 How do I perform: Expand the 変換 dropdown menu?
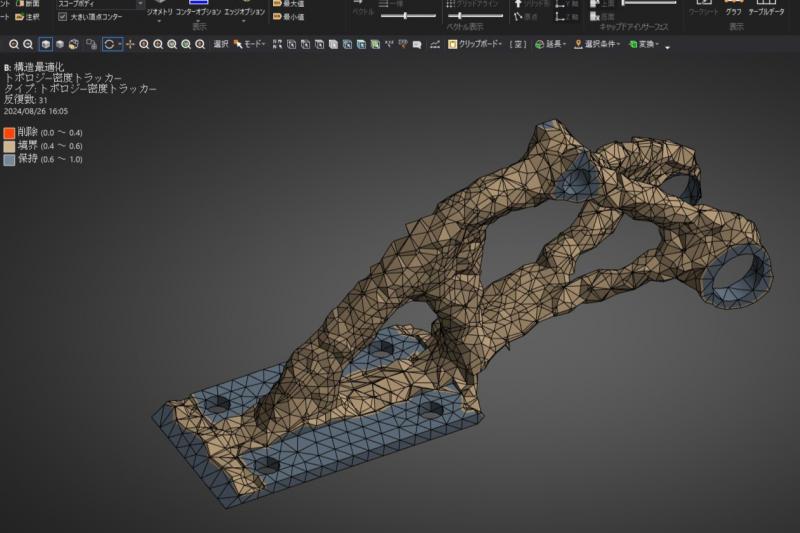(x=648, y=45)
